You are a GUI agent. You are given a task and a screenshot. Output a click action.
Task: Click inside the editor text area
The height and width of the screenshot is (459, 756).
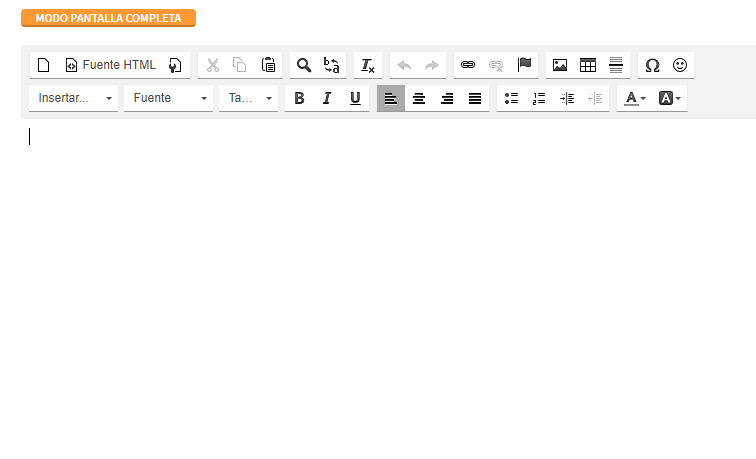(x=389, y=288)
